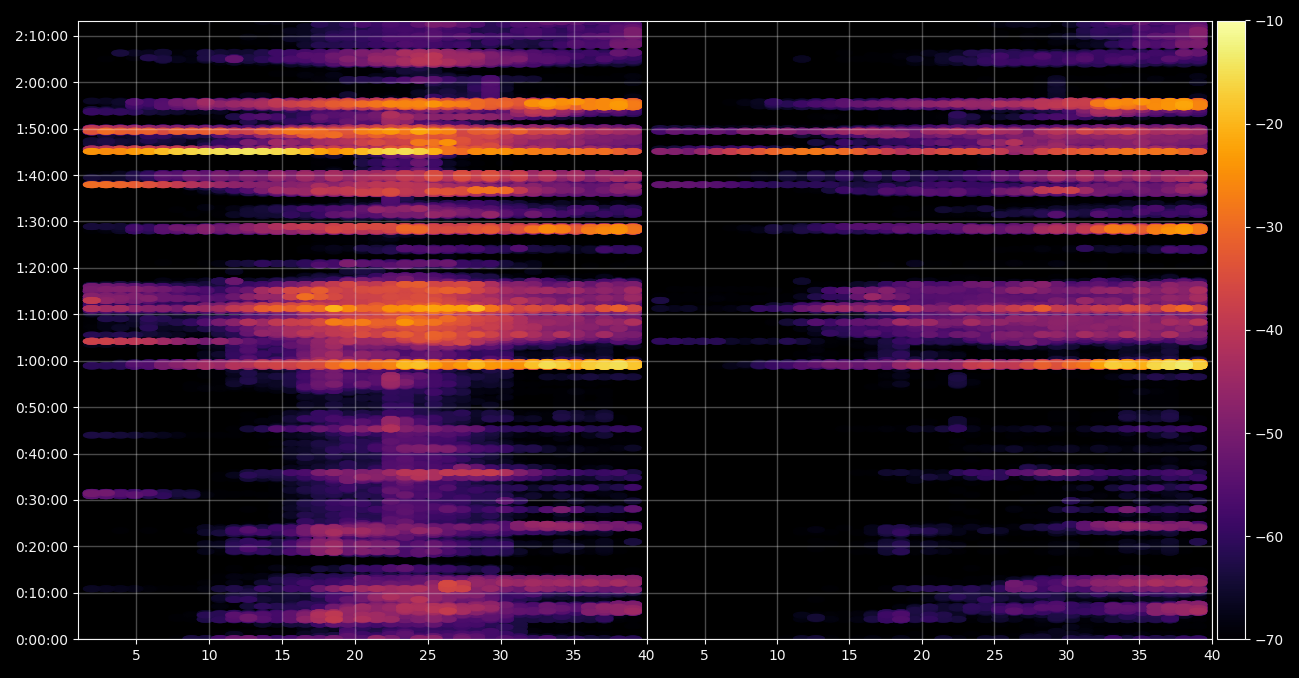Click x-axis label 25 under right heatmap
The width and height of the screenshot is (1299, 678).
pos(994,656)
